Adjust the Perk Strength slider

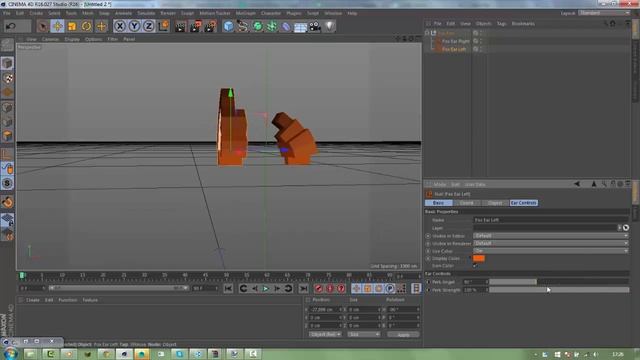(559, 290)
